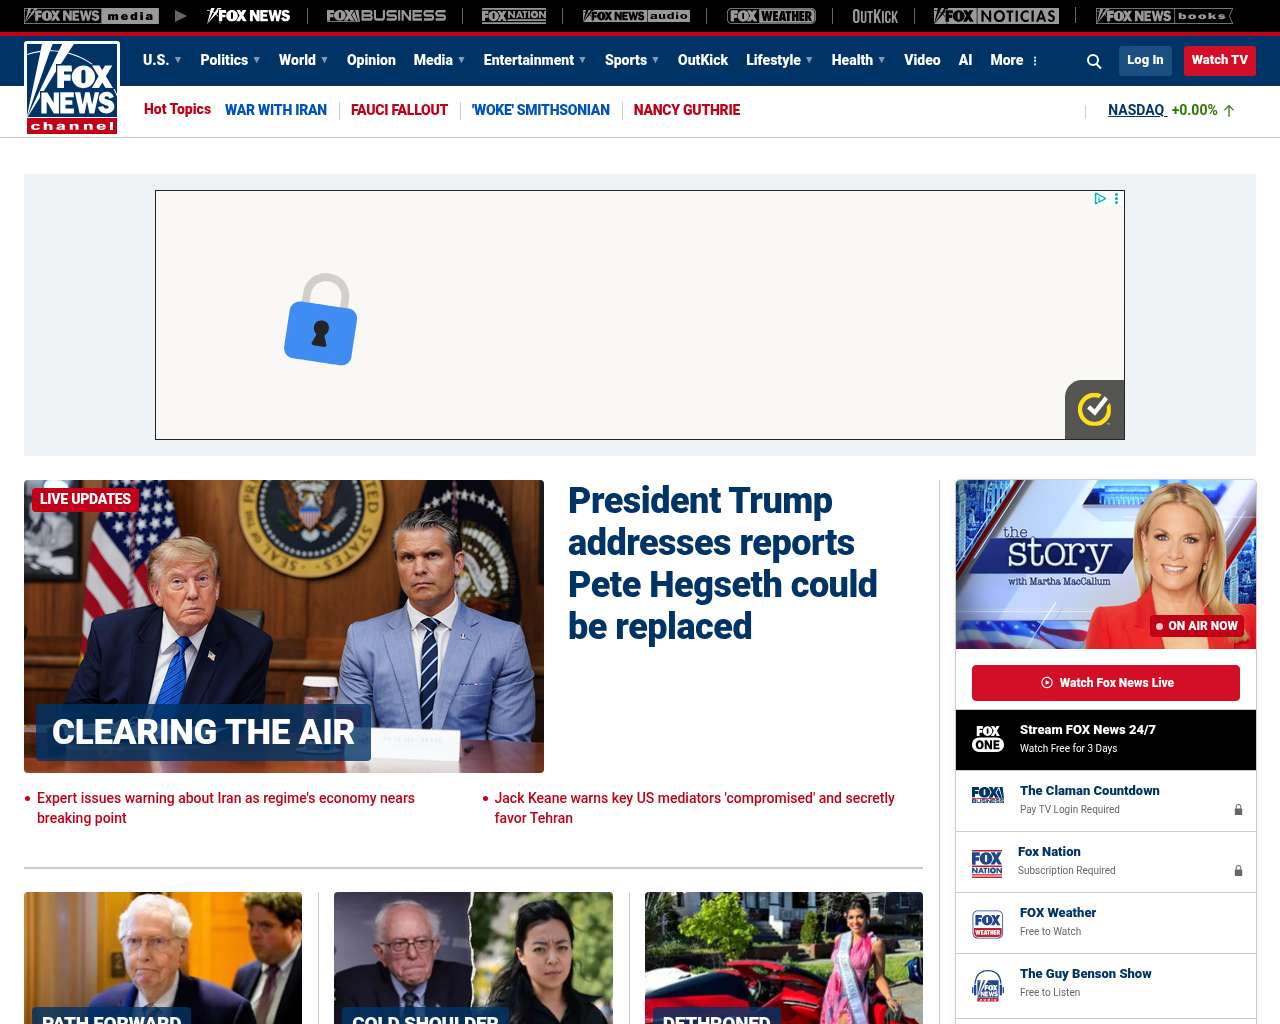Open the 'WOKE' SMITHSONIAN hot topic
The height and width of the screenshot is (1024, 1280).
(541, 110)
